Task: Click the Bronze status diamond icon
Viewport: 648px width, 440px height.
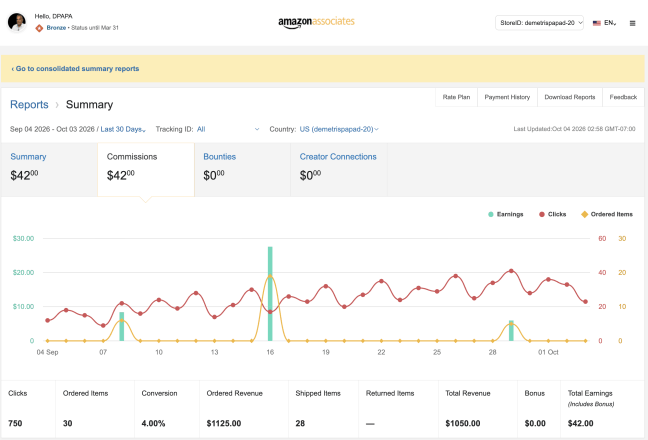Action: coord(39,28)
